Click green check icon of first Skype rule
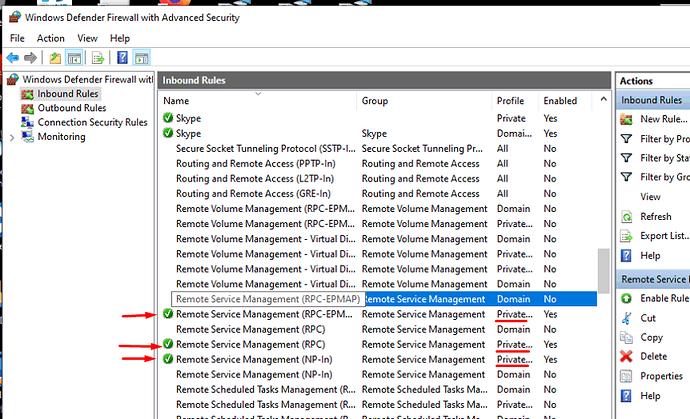This screenshot has width=690, height=419. 168,118
